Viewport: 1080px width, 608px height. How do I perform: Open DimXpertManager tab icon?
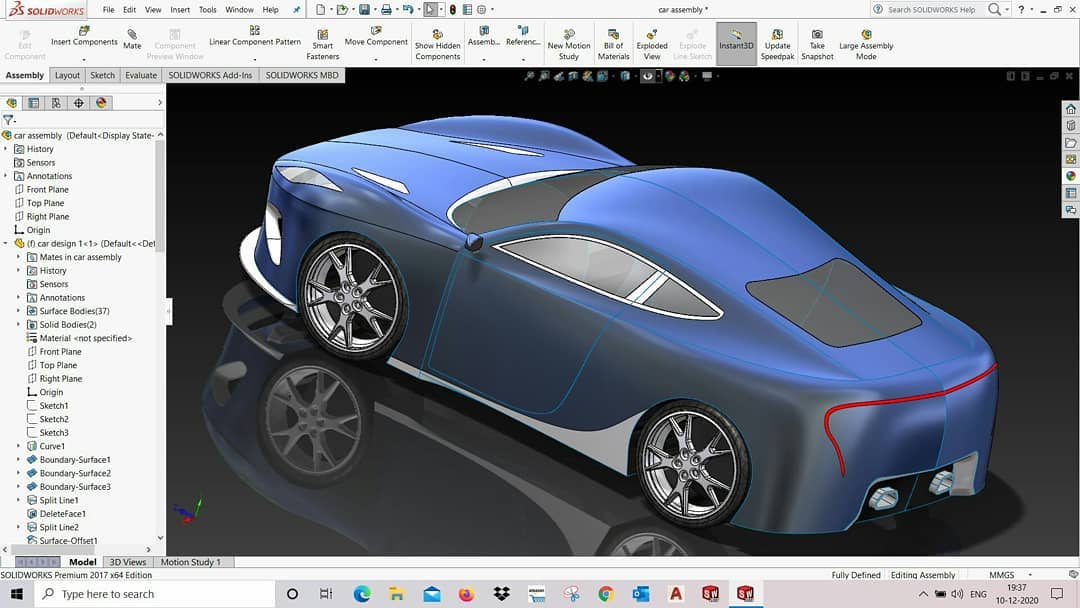click(x=79, y=103)
